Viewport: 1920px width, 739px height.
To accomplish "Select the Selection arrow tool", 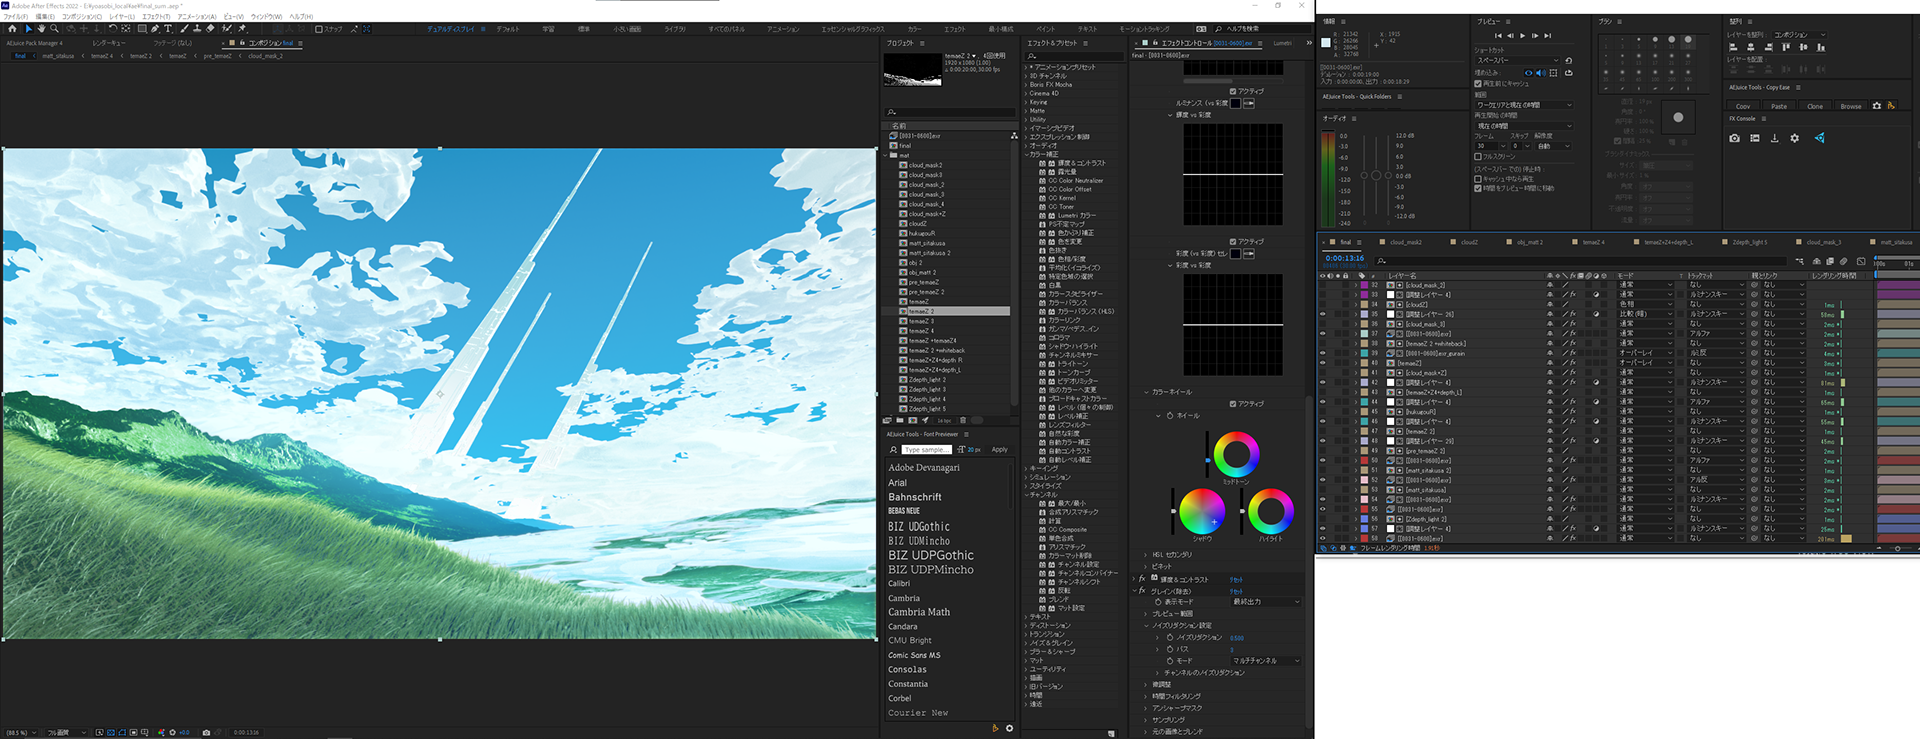I will pos(29,29).
